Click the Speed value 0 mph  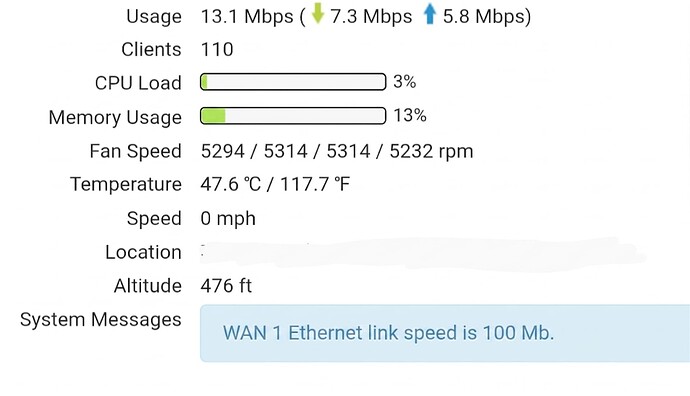tap(228, 219)
